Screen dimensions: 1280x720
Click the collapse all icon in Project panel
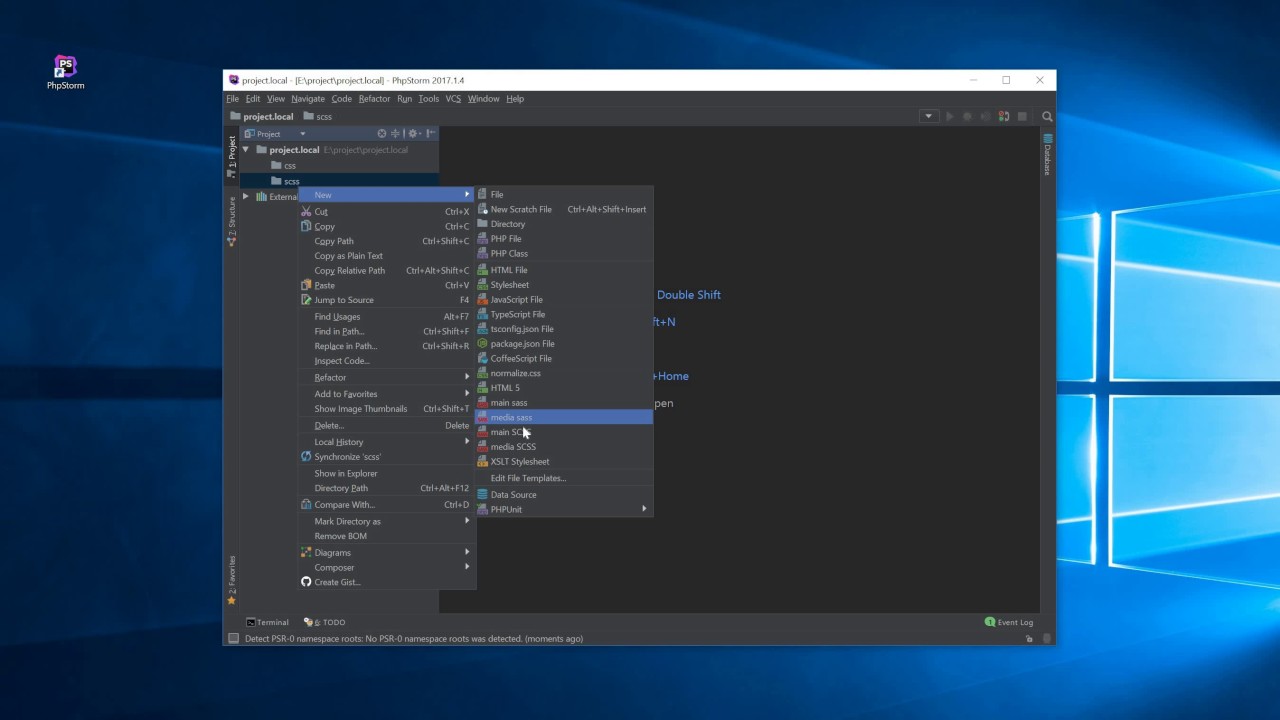pos(395,133)
